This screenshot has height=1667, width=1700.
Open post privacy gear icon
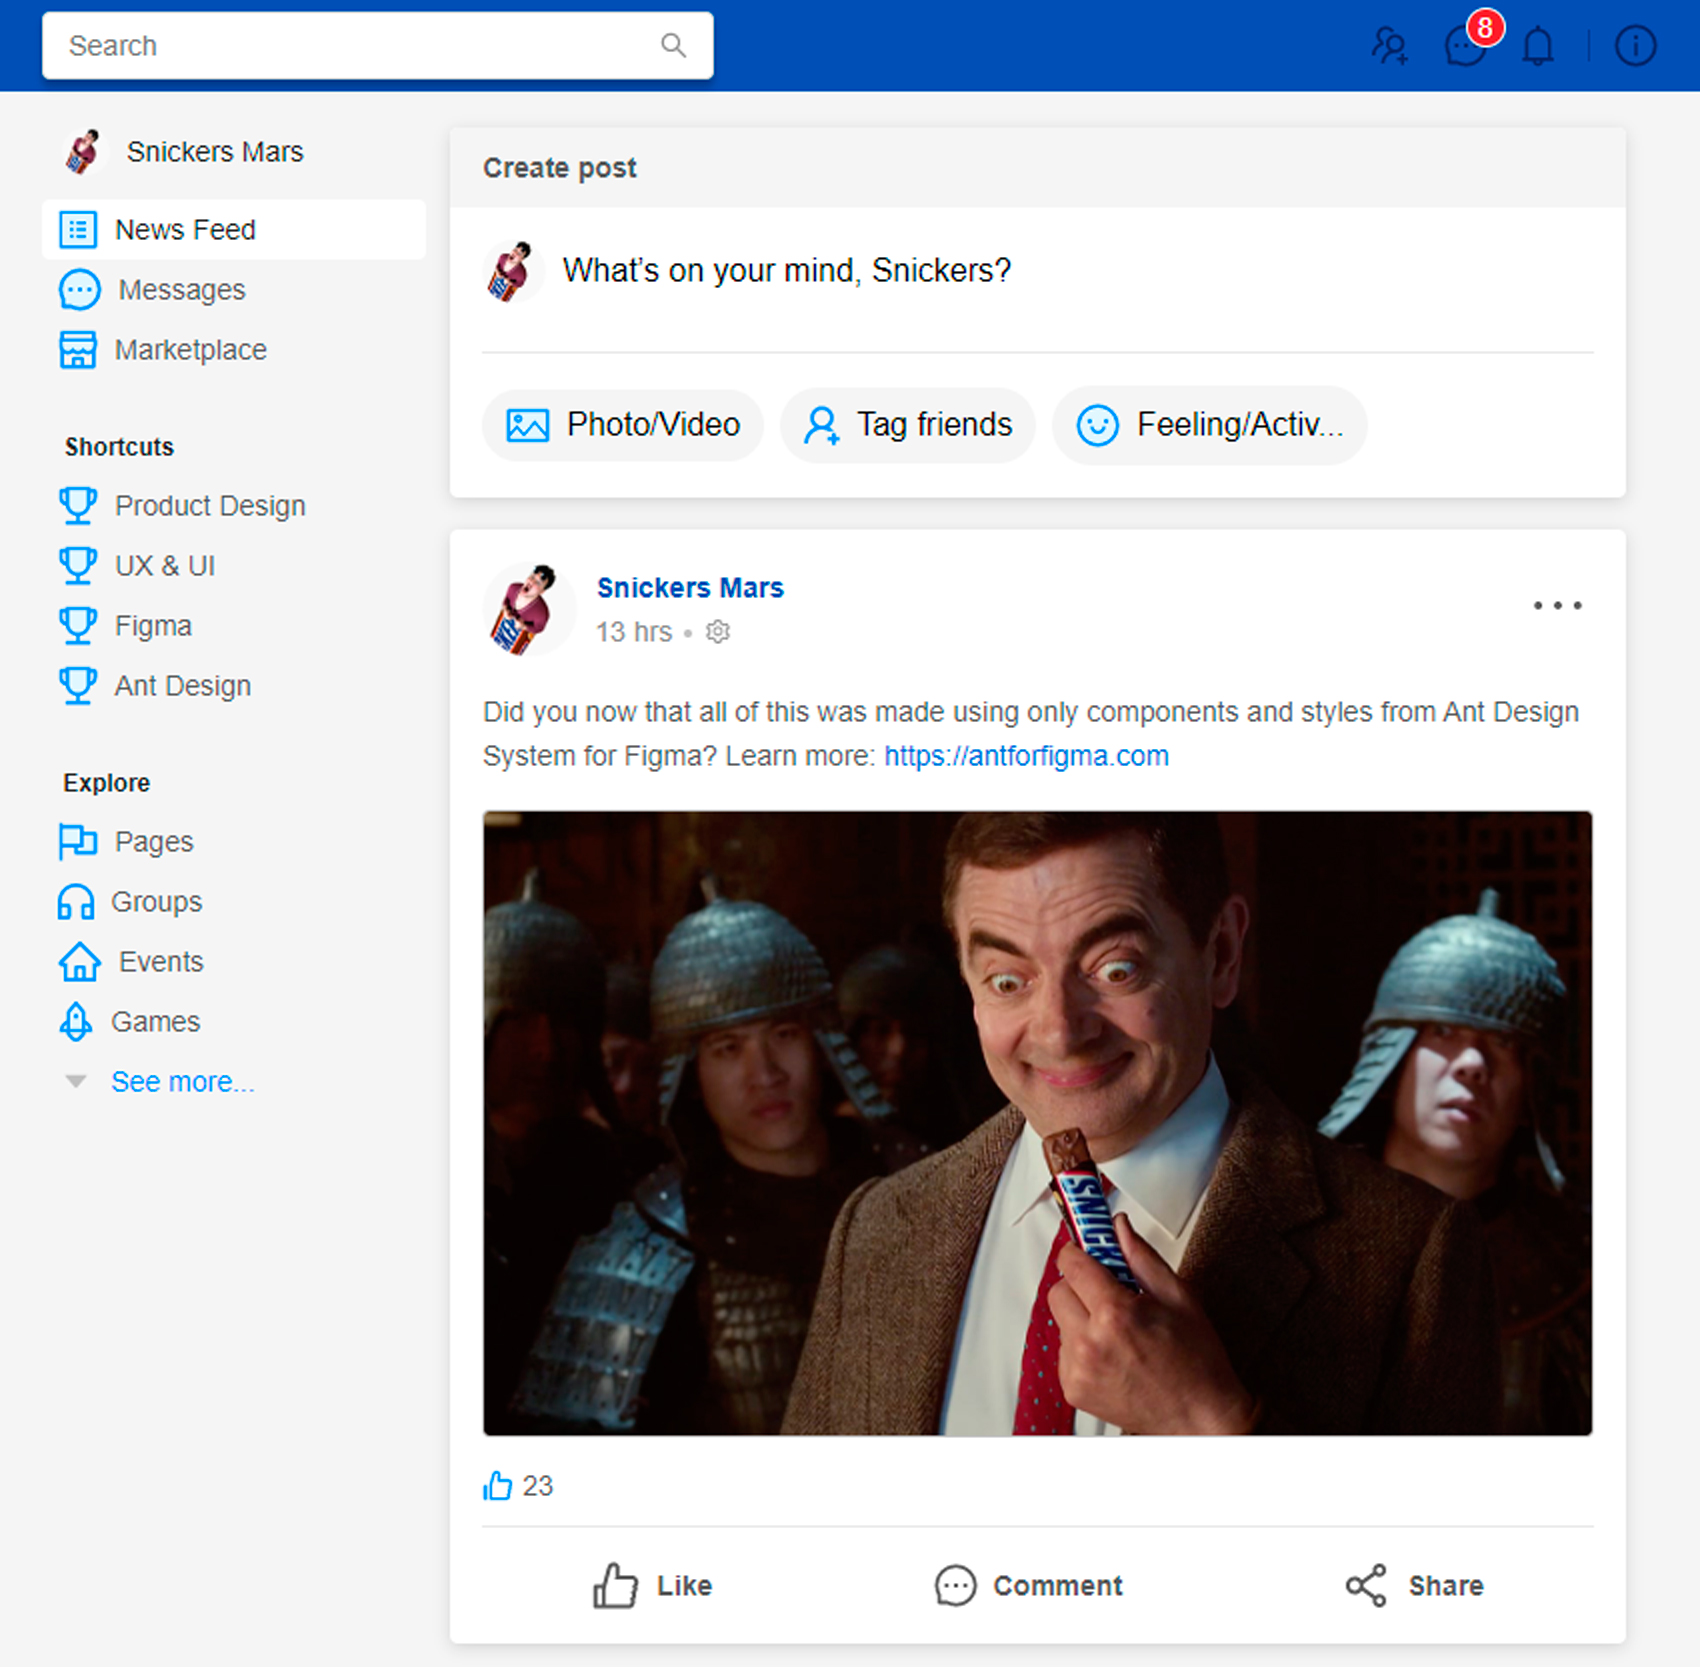tap(718, 632)
